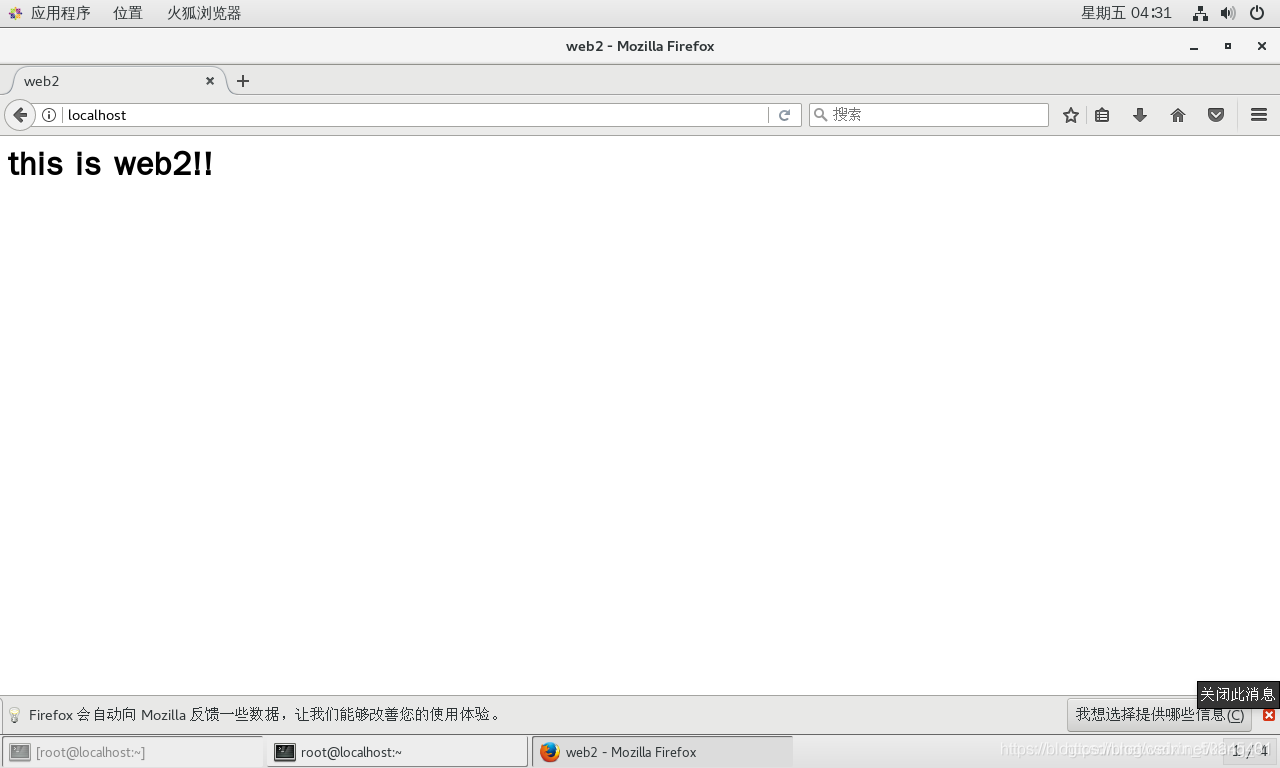Click the magnifier icon in search box
This screenshot has height=768, width=1280.
click(x=821, y=115)
